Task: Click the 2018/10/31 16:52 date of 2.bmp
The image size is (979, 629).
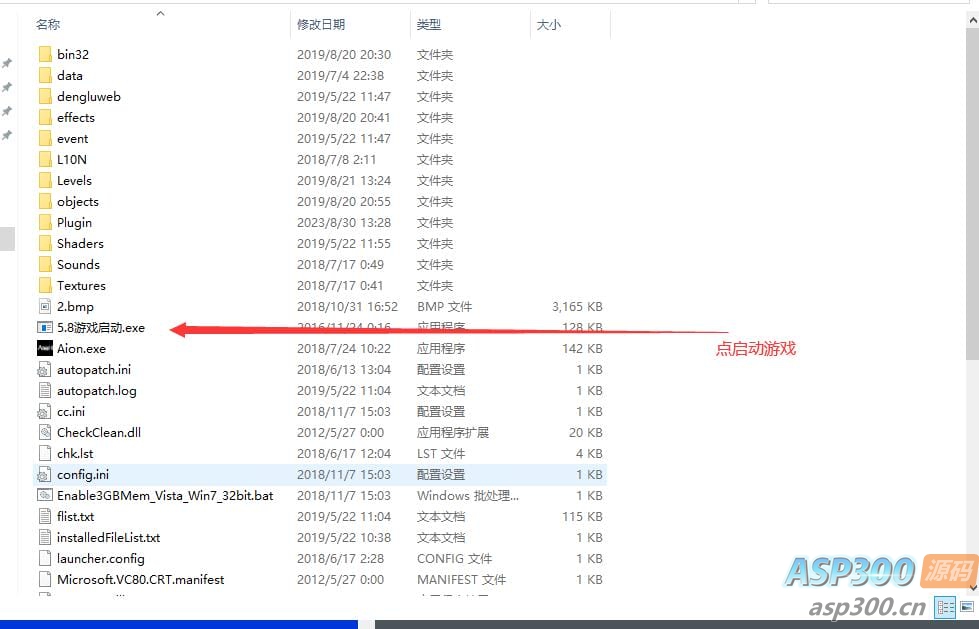Action: point(347,307)
